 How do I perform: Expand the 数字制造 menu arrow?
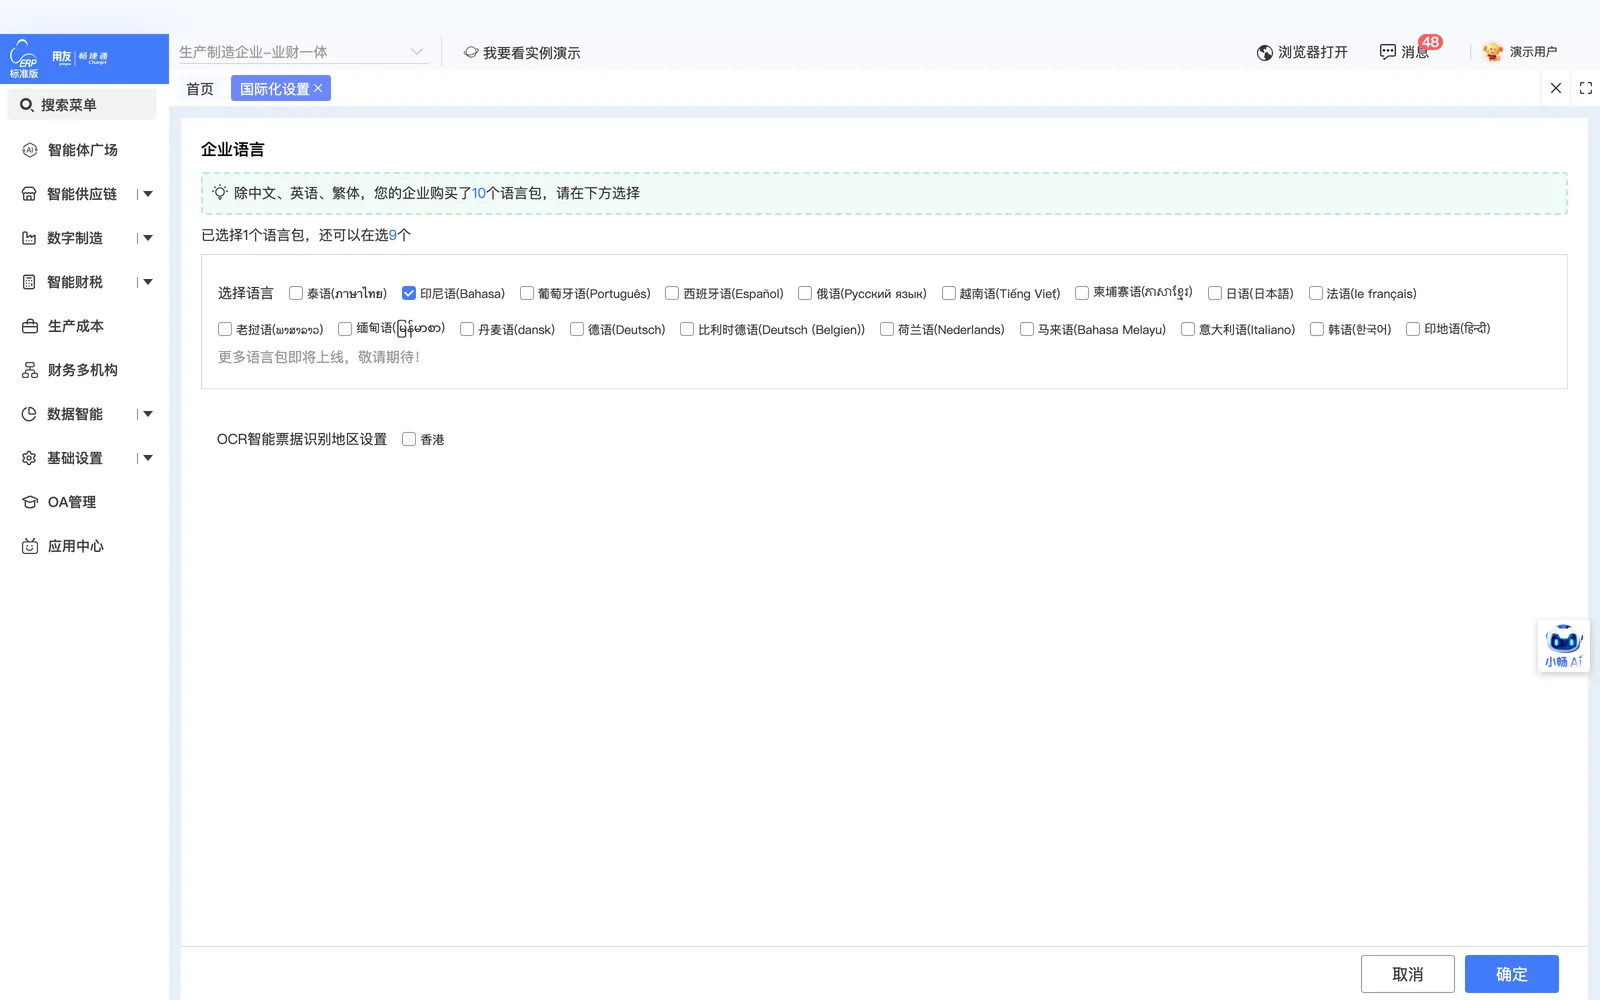[x=148, y=238]
